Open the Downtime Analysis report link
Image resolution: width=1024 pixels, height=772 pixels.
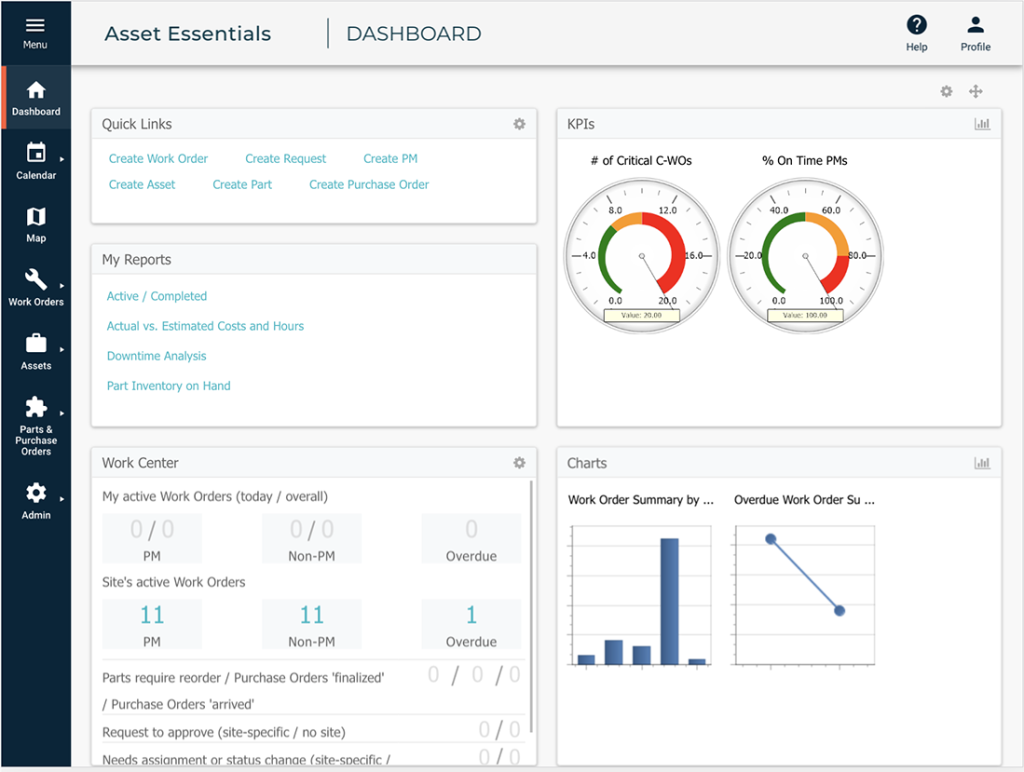click(157, 356)
